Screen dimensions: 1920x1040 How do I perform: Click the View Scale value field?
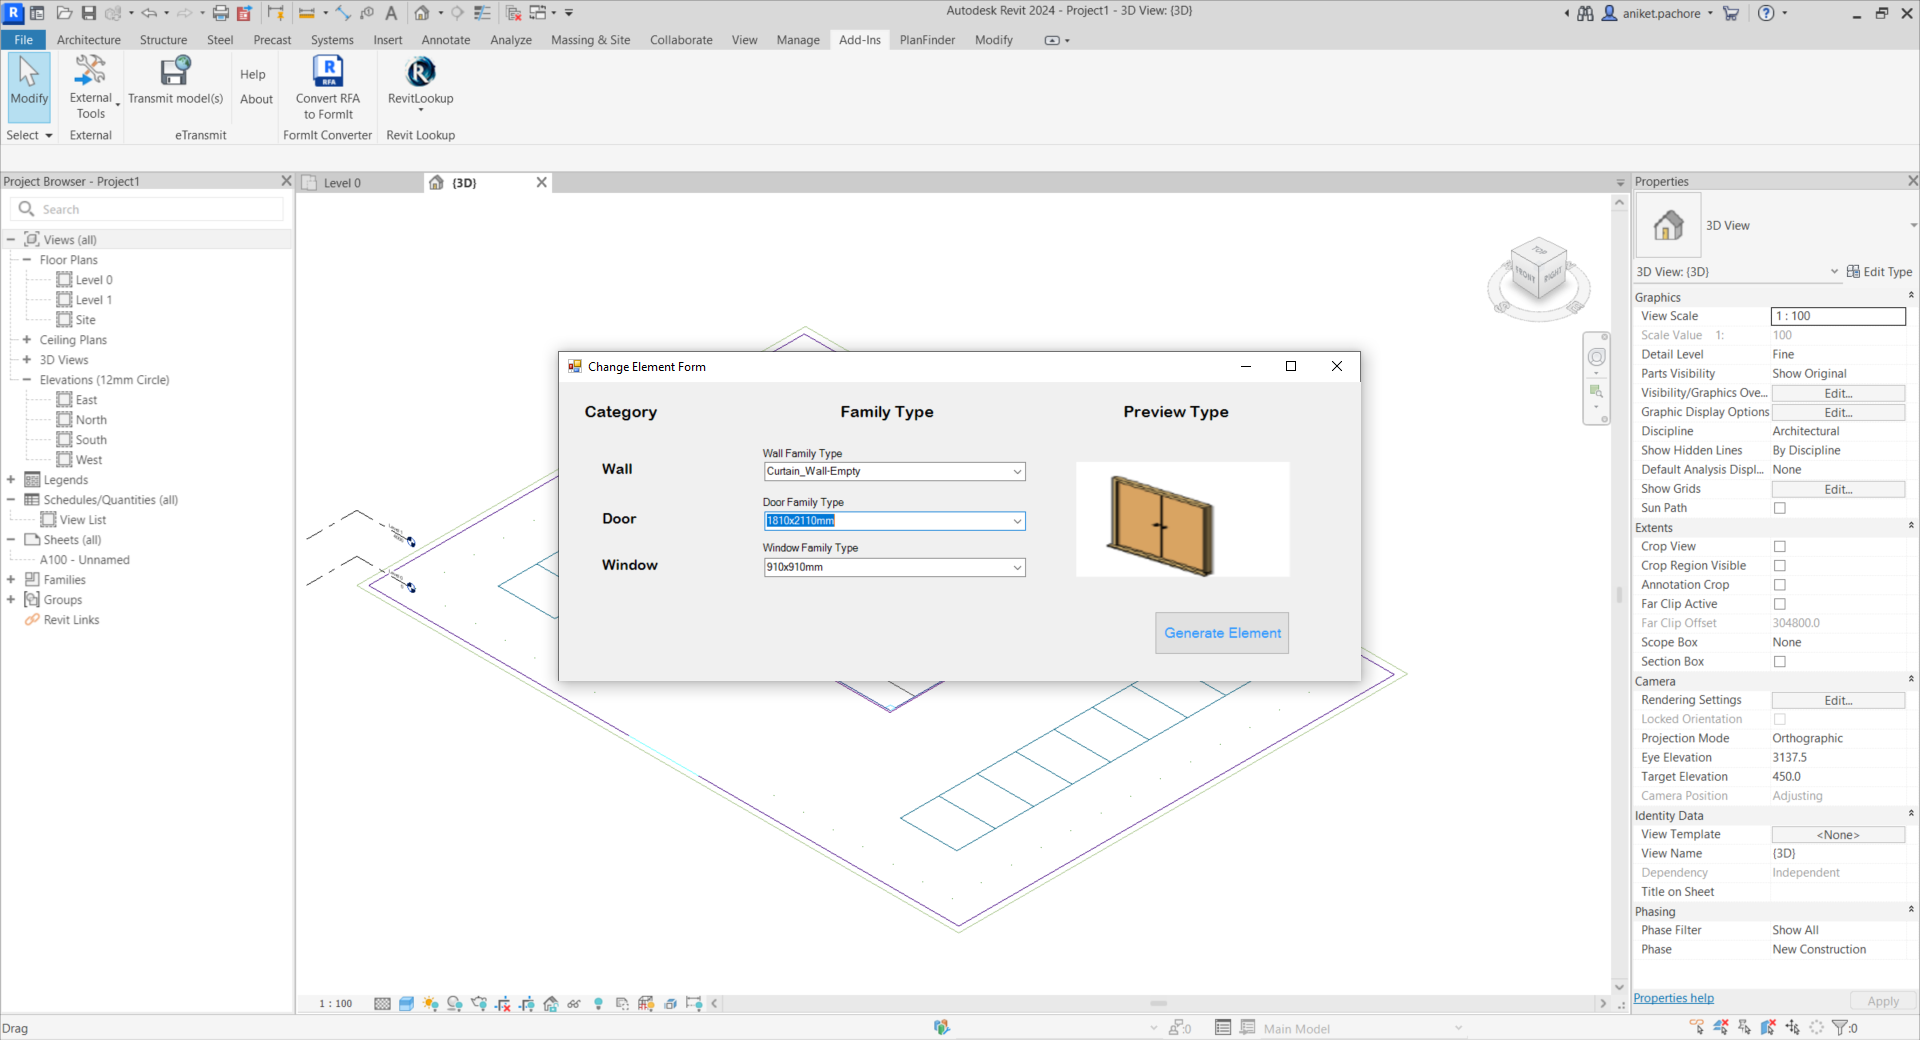coord(1838,316)
